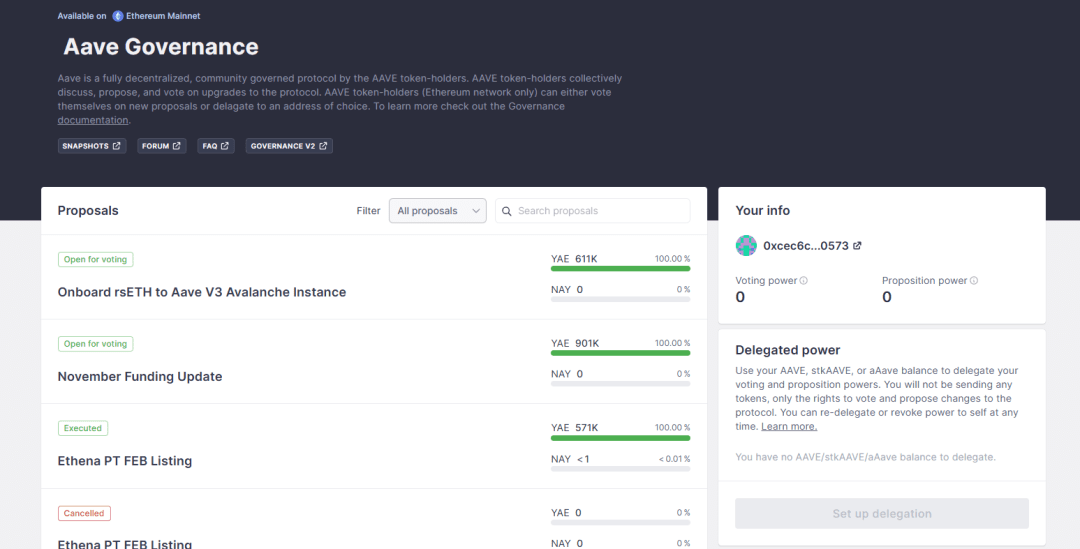Click the Voting power info icon
This screenshot has width=1080, height=549.
tap(803, 280)
